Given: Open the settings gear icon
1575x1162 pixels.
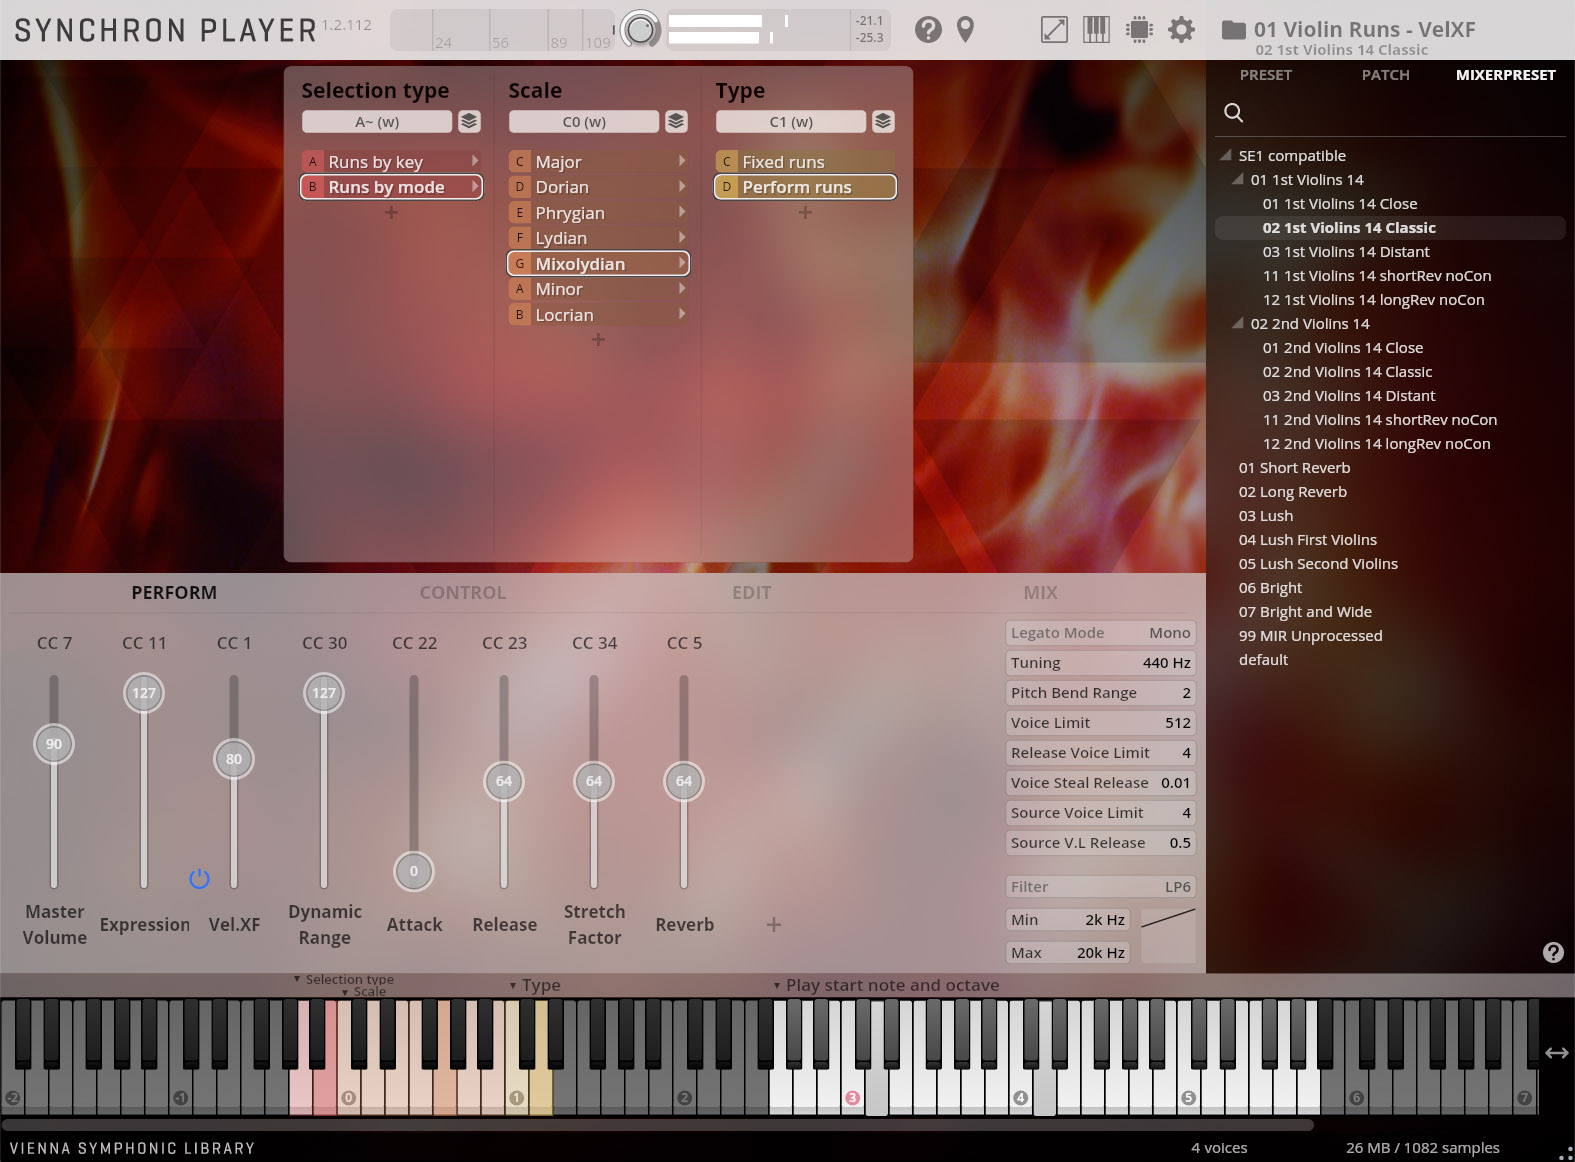Looking at the screenshot, I should pyautogui.click(x=1181, y=30).
